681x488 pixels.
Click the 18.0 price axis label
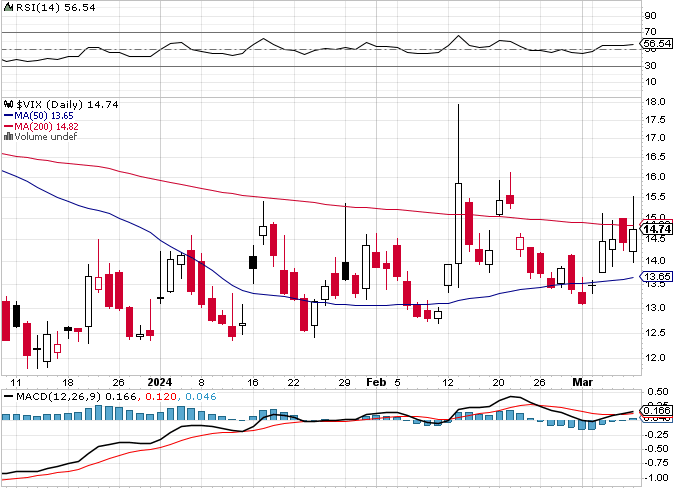pos(656,102)
